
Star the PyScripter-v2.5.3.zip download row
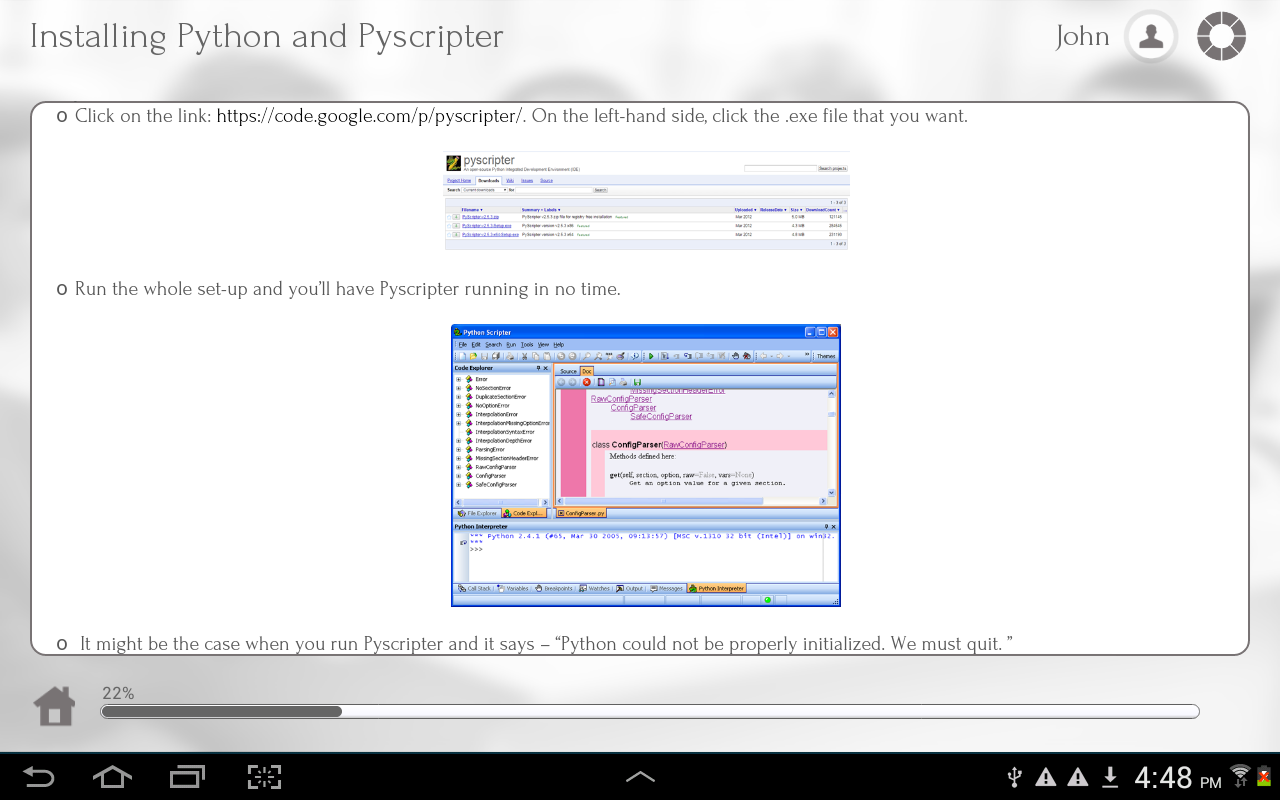pos(448,216)
